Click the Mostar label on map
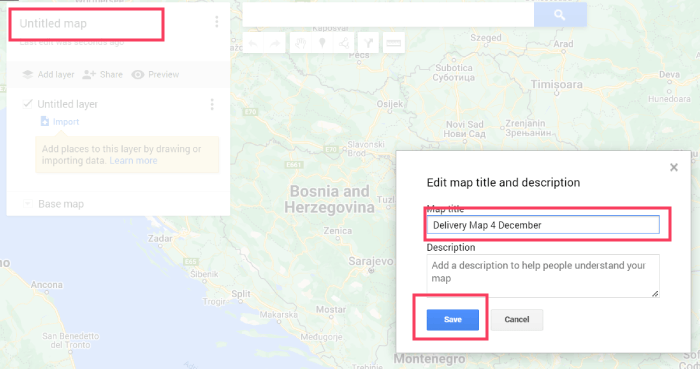The image size is (700, 369). click(x=331, y=309)
